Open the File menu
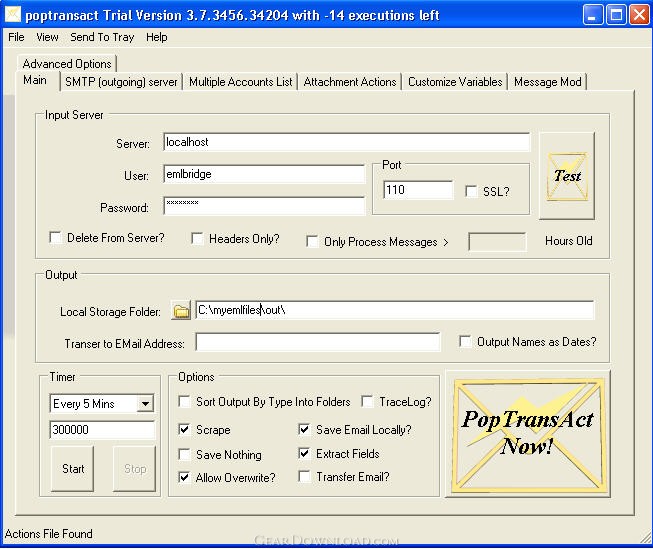This screenshot has width=653, height=549. click(16, 37)
